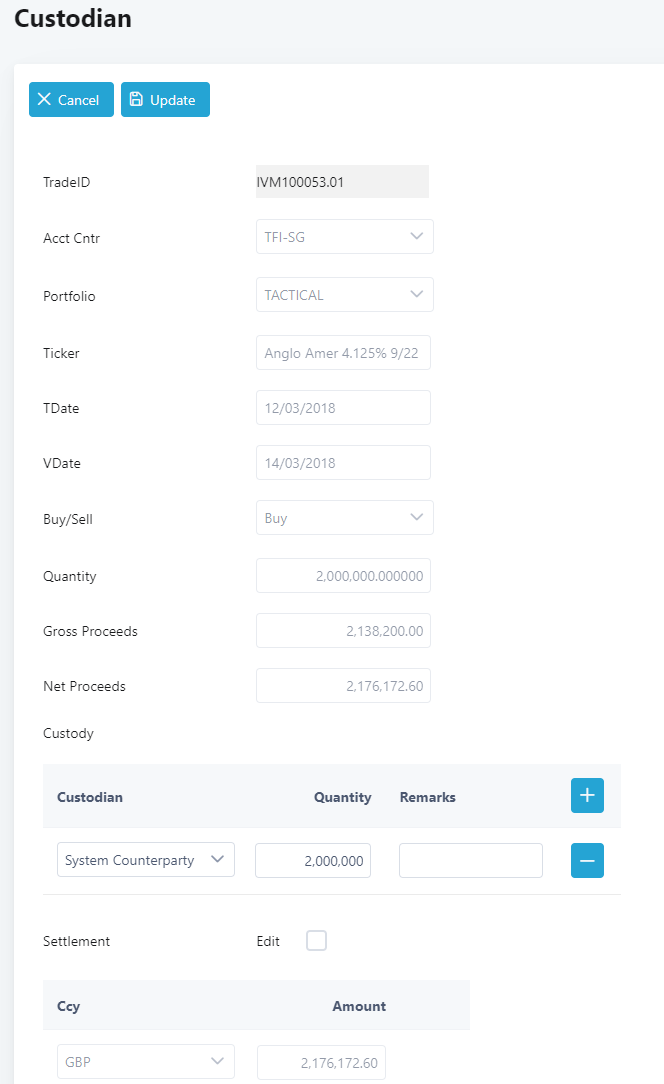Image resolution: width=664 pixels, height=1084 pixels.
Task: Expand the Portfolio TACTICAL dropdown
Action: coord(344,295)
